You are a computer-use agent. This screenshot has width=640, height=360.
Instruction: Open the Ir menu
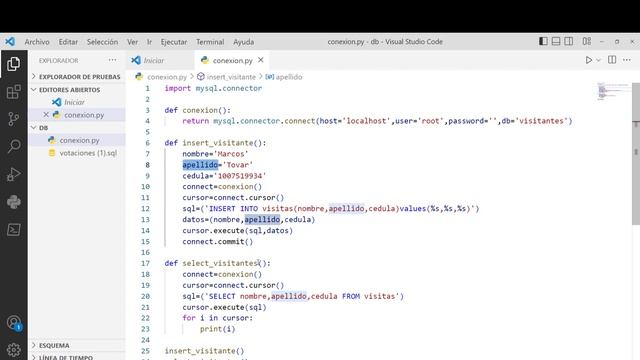(149, 42)
